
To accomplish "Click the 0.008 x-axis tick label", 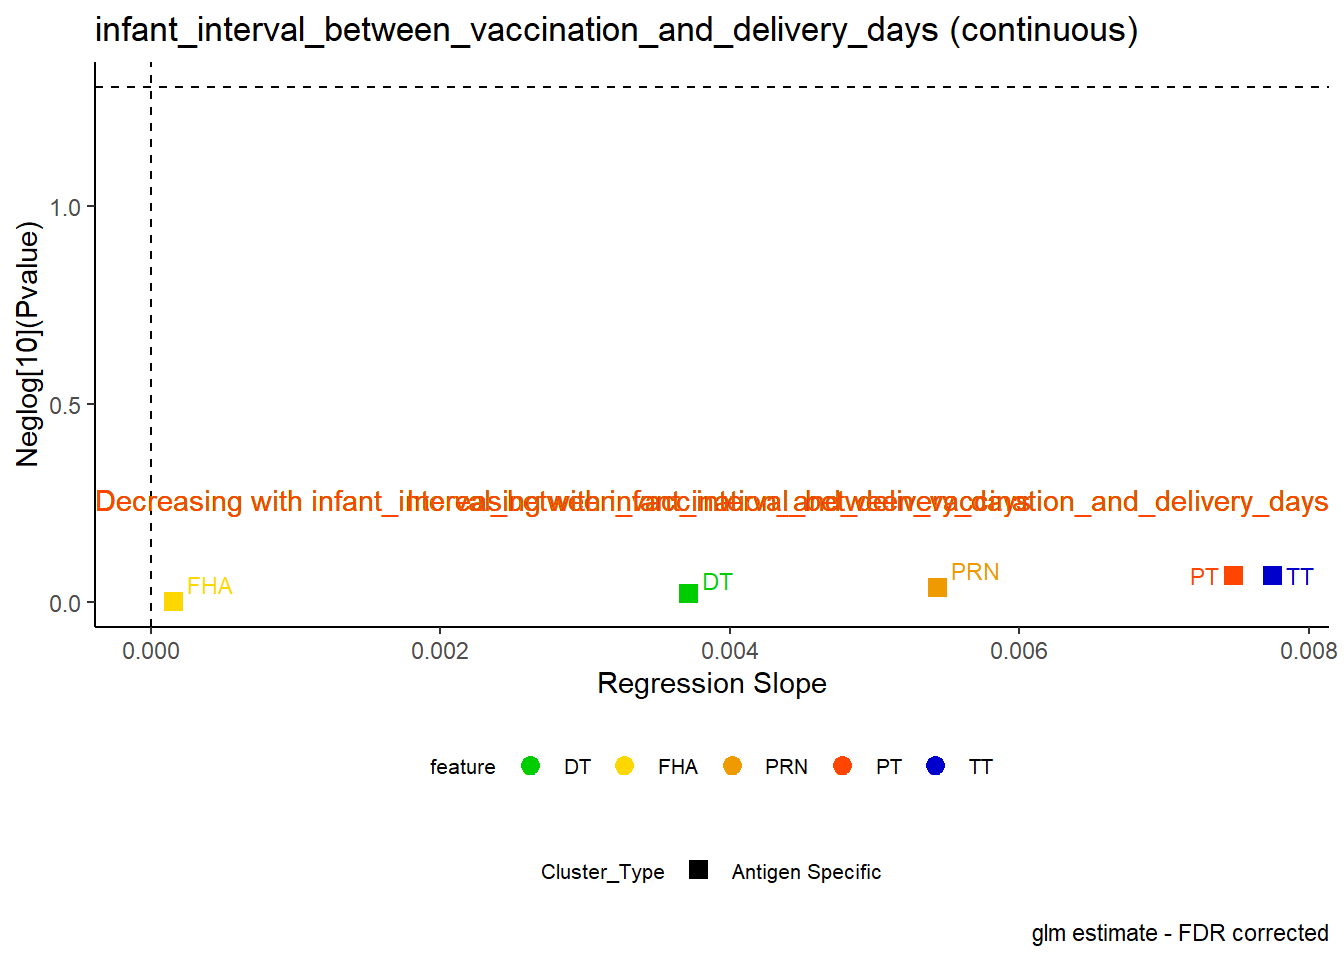I will (x=1309, y=652).
